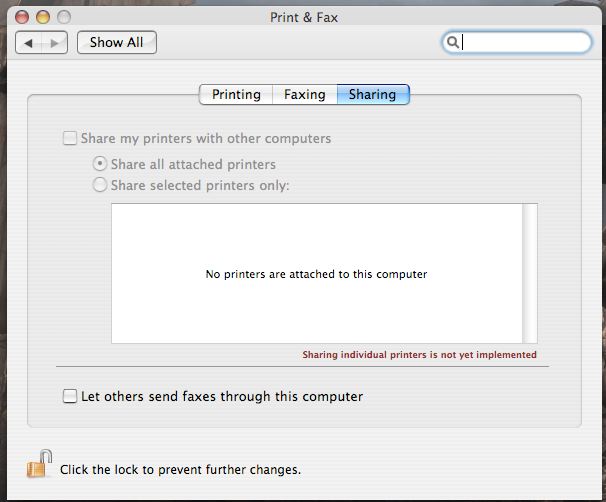Enable Share my printers with other computers

click(x=70, y=138)
